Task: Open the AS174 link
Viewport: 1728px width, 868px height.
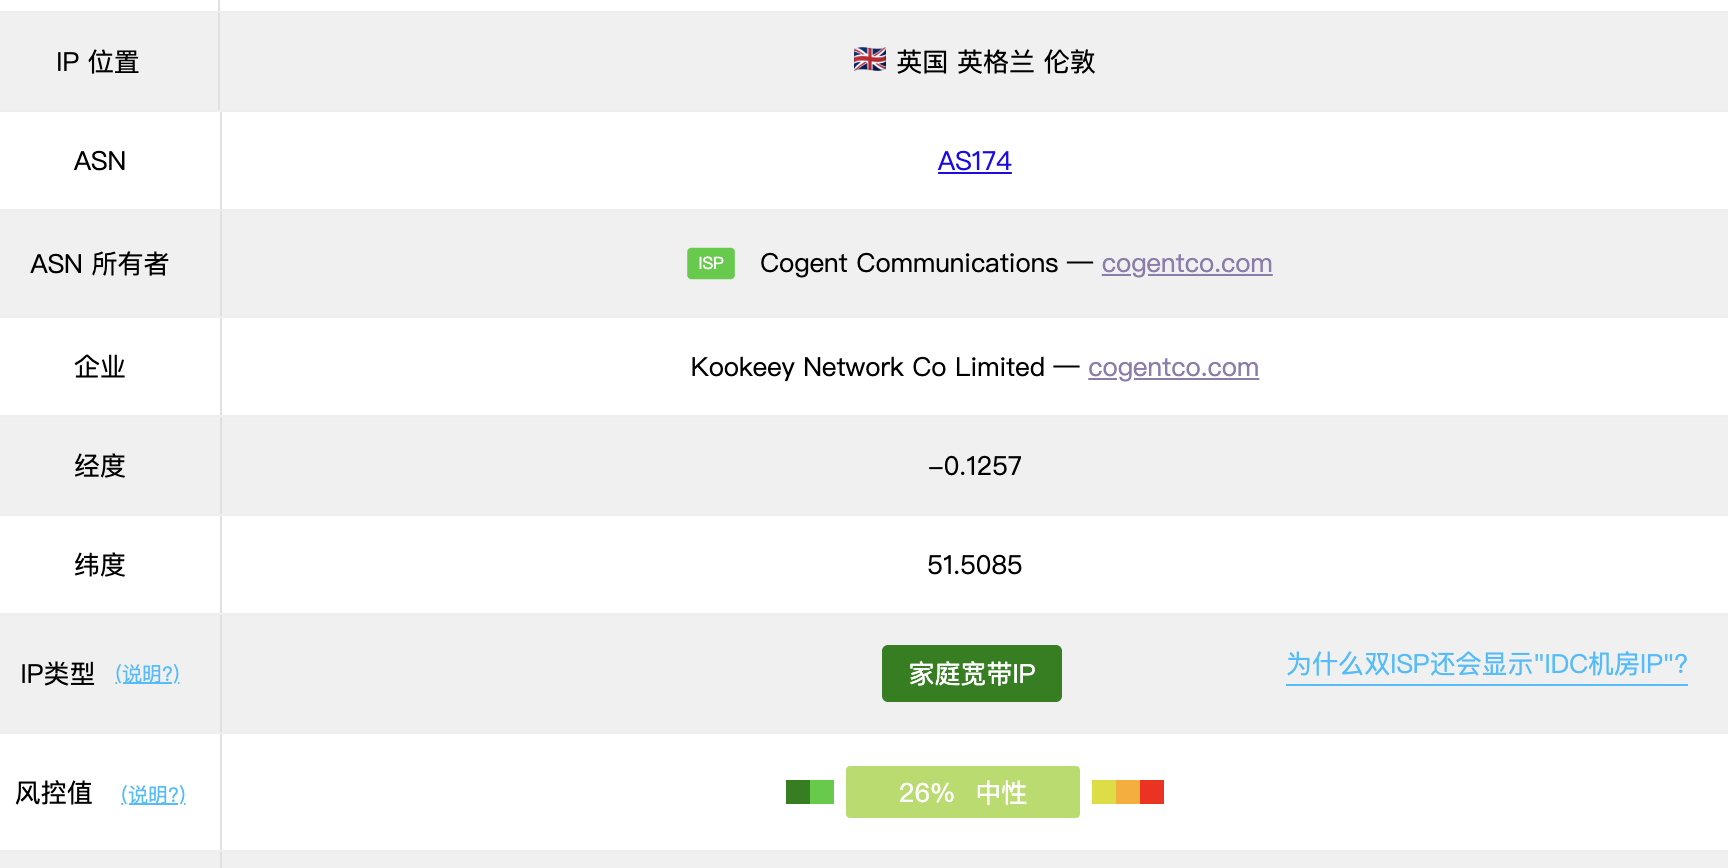Action: click(974, 161)
